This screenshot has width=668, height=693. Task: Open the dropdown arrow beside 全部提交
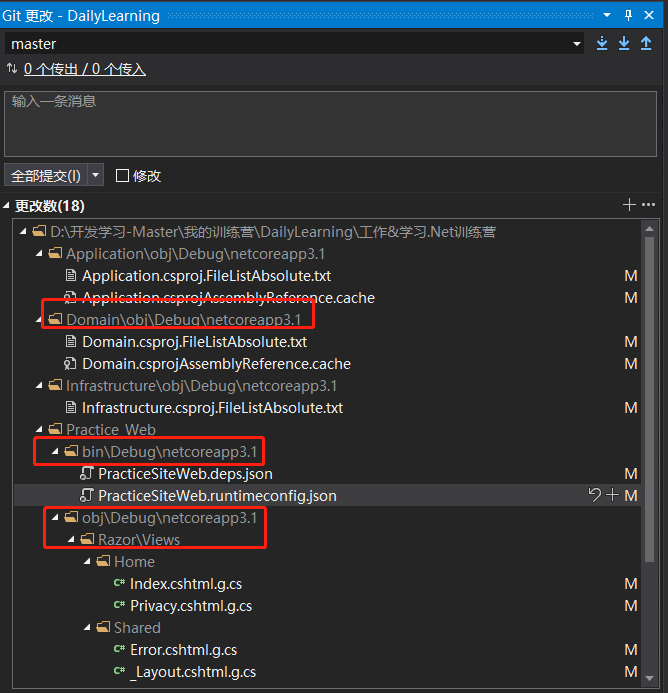(x=95, y=175)
